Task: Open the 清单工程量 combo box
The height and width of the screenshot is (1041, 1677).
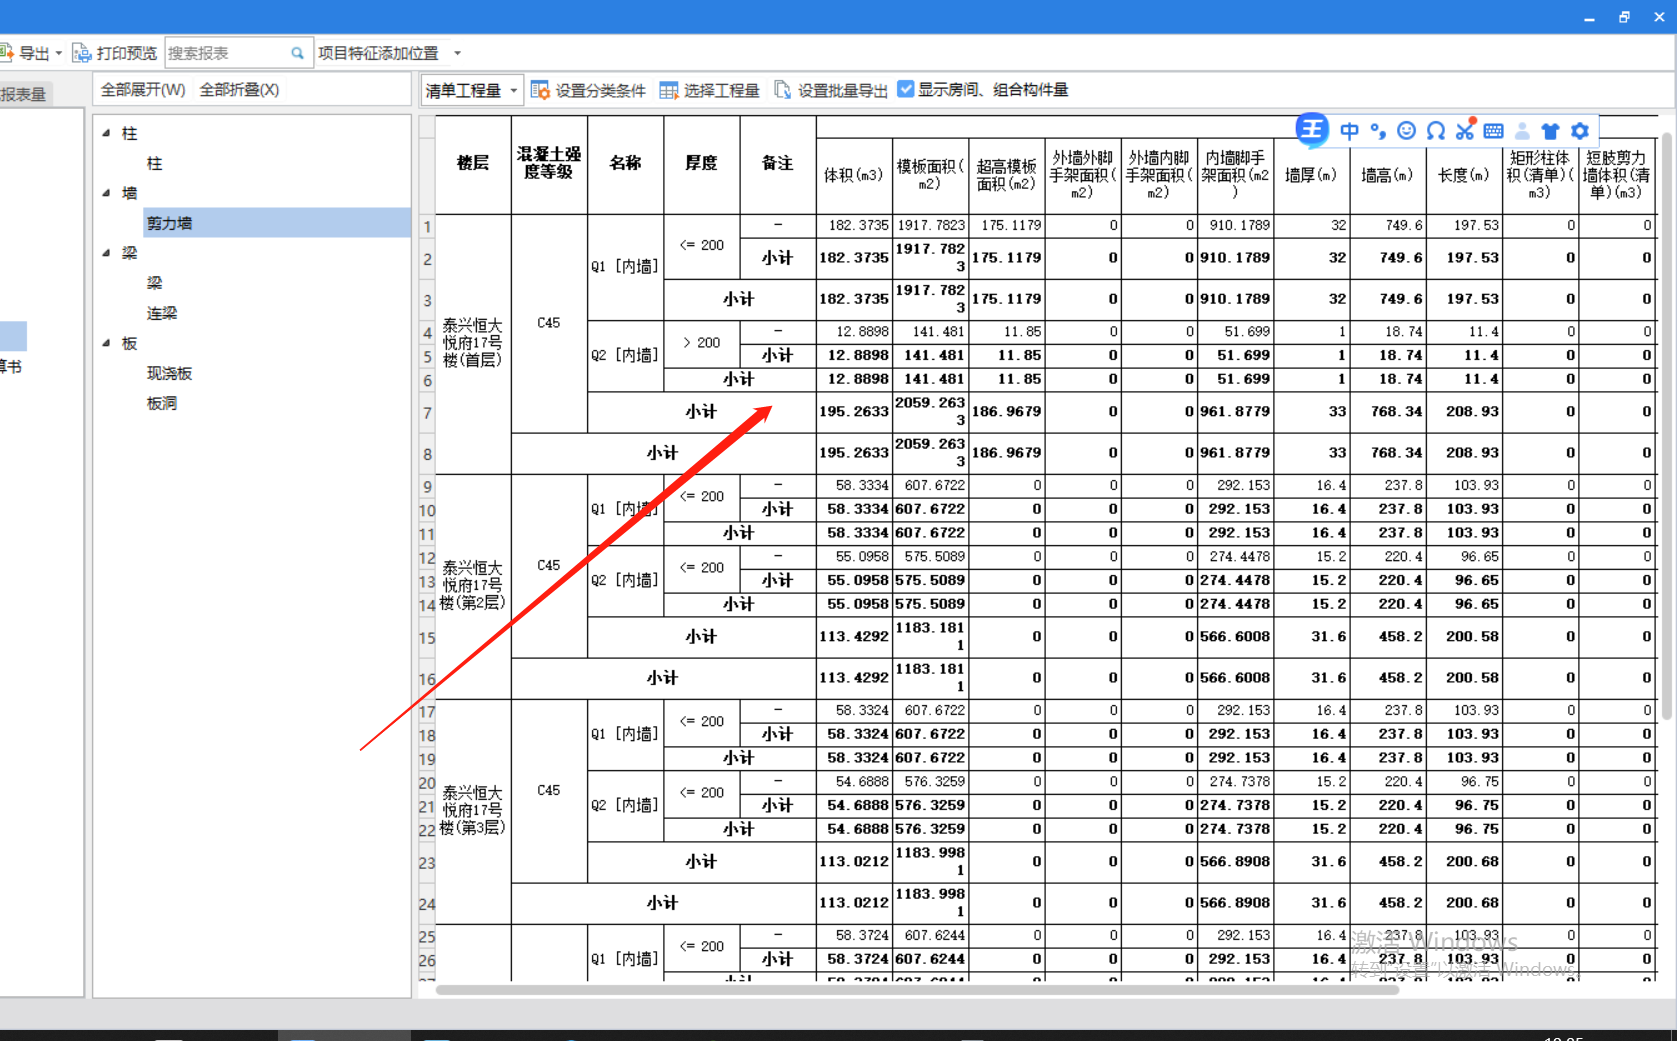Action: [x=472, y=90]
